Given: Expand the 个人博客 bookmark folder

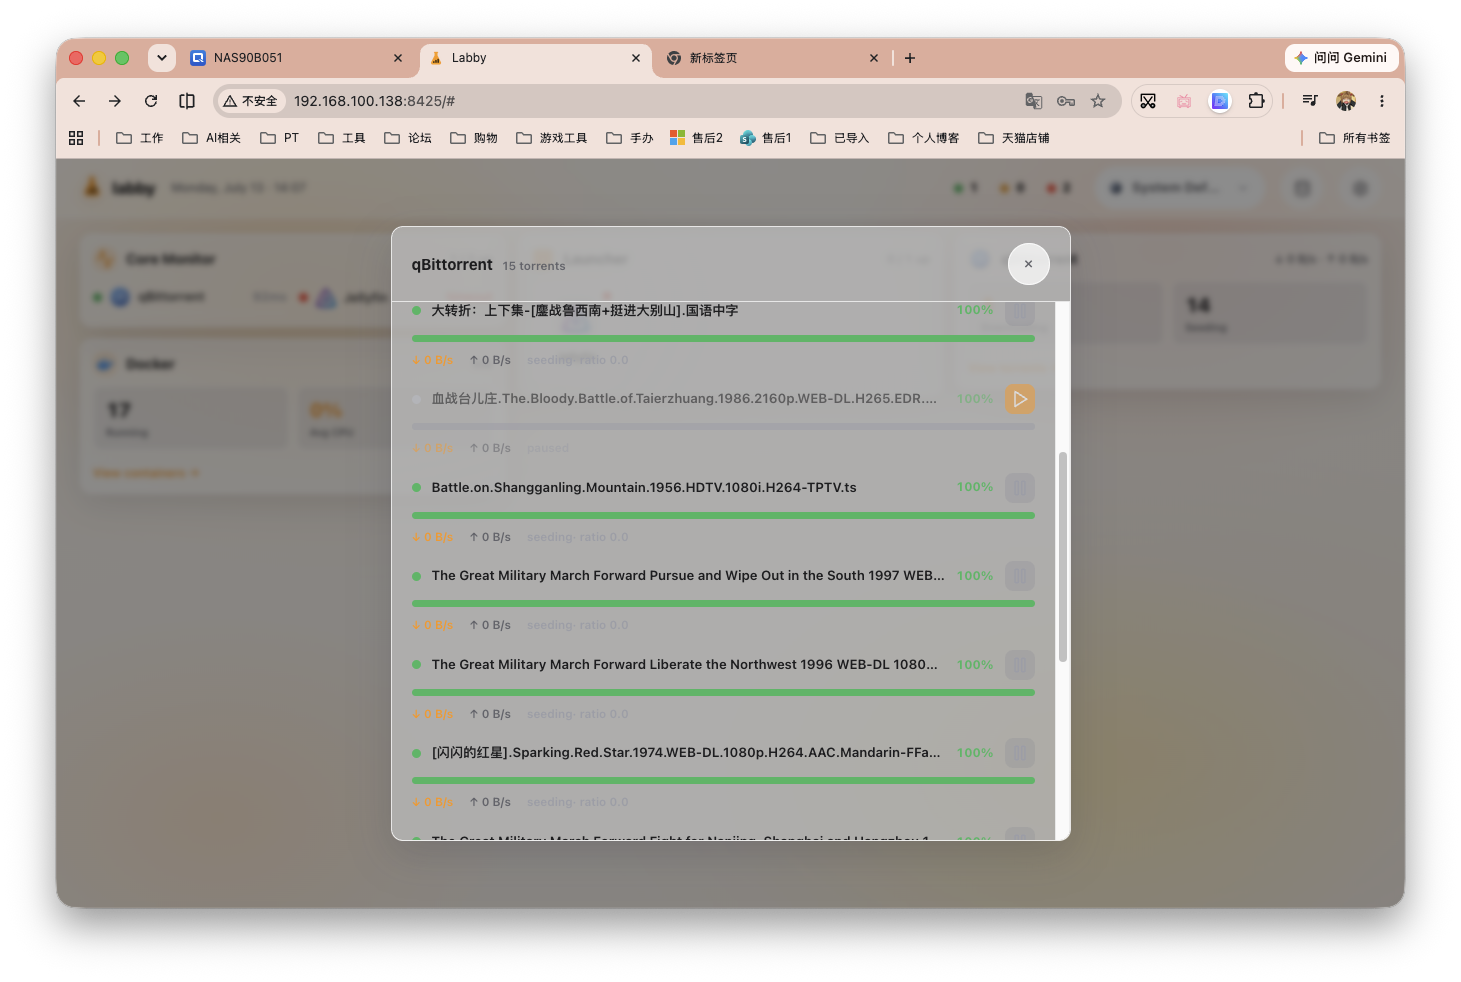Looking at the screenshot, I should 924,138.
